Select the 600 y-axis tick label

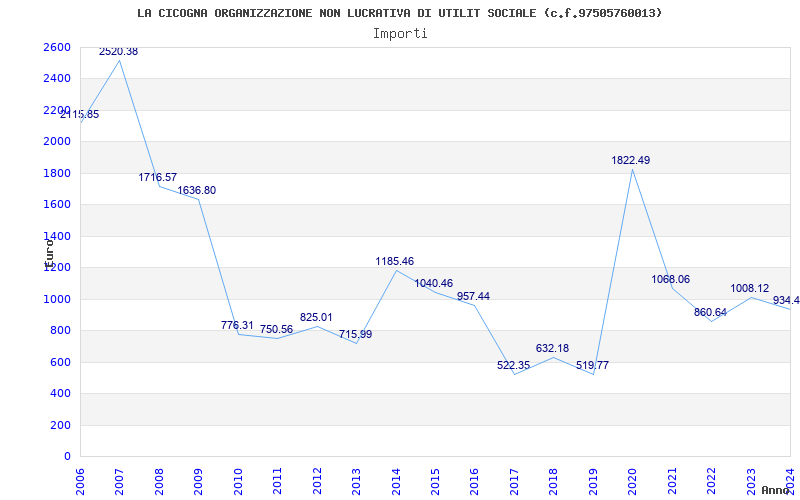click(61, 362)
